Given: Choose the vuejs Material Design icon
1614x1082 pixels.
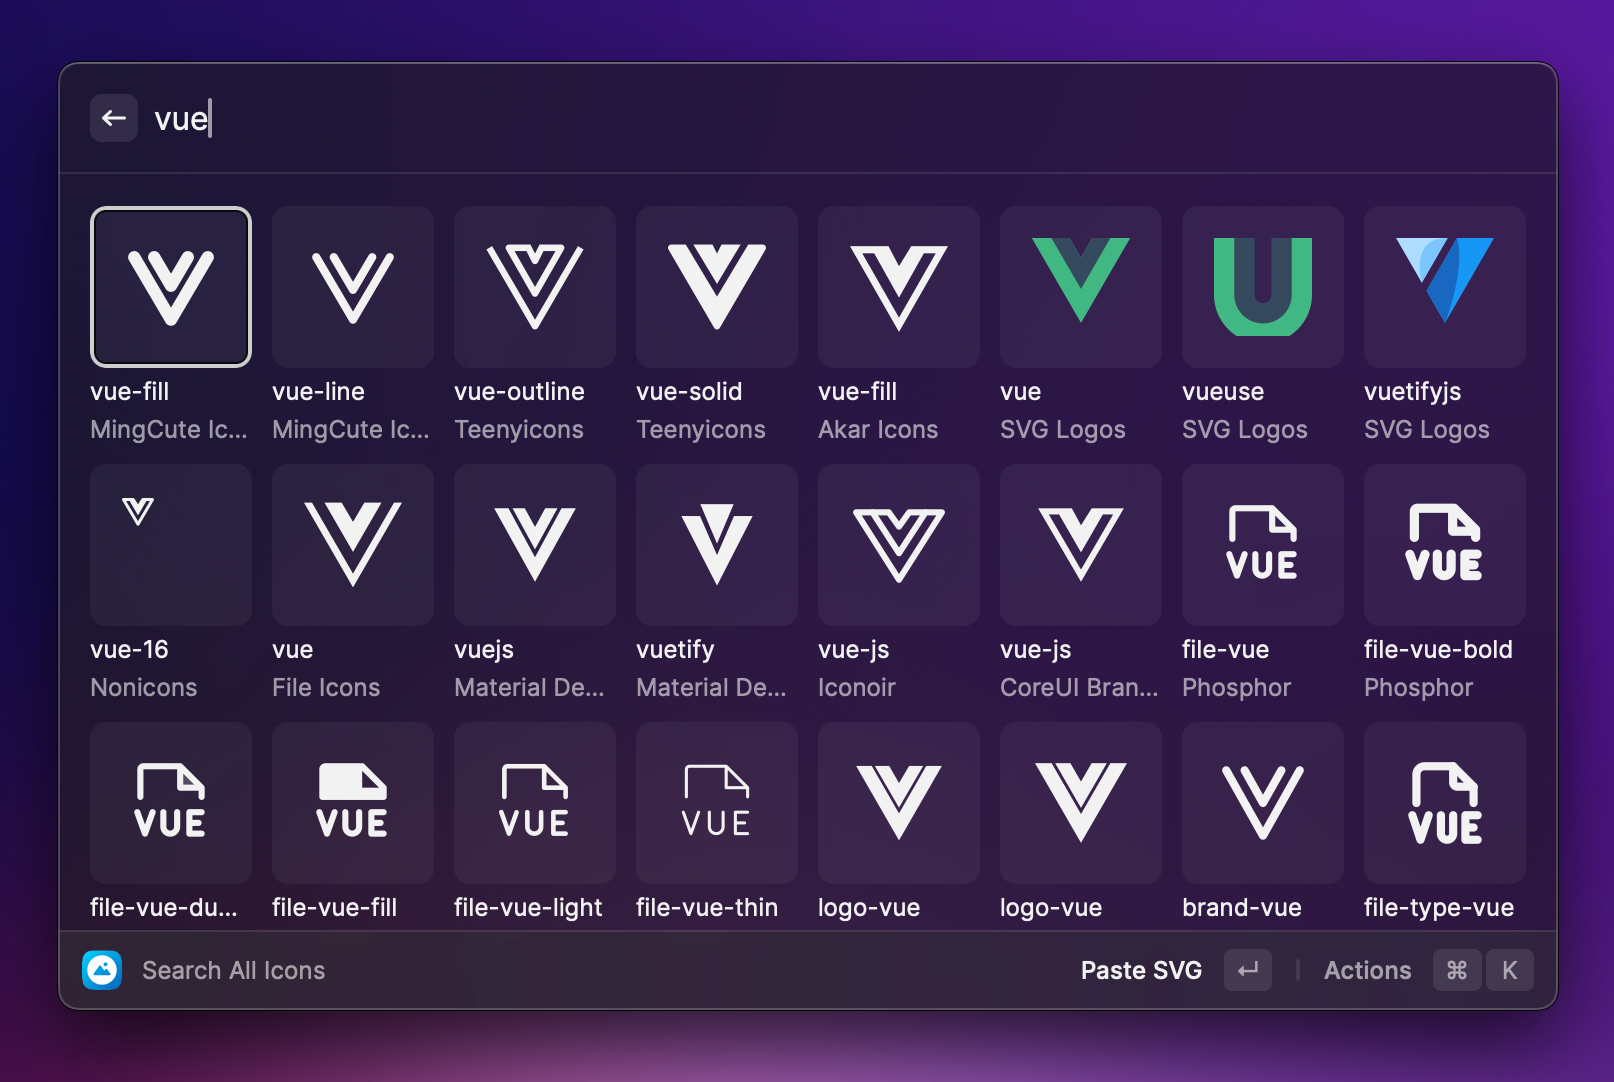Looking at the screenshot, I should tap(534, 545).
